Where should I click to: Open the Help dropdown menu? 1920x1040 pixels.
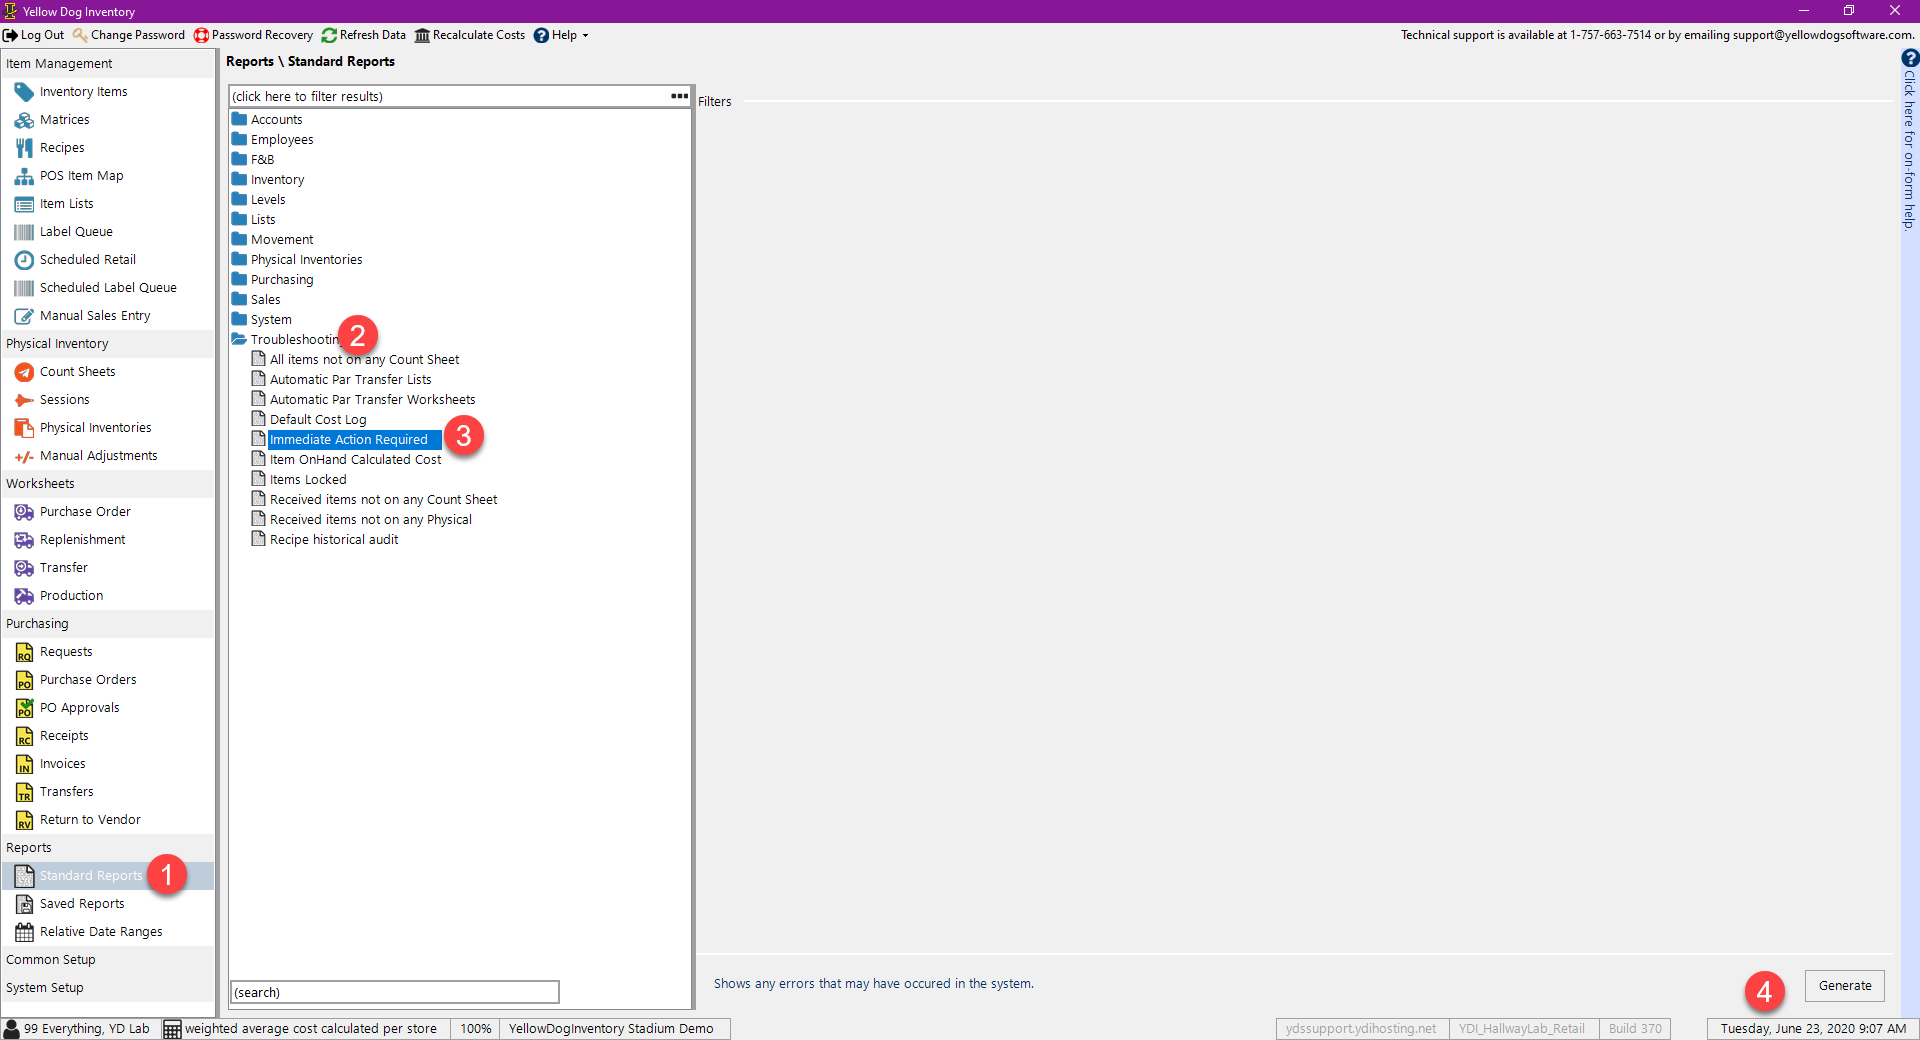561,35
